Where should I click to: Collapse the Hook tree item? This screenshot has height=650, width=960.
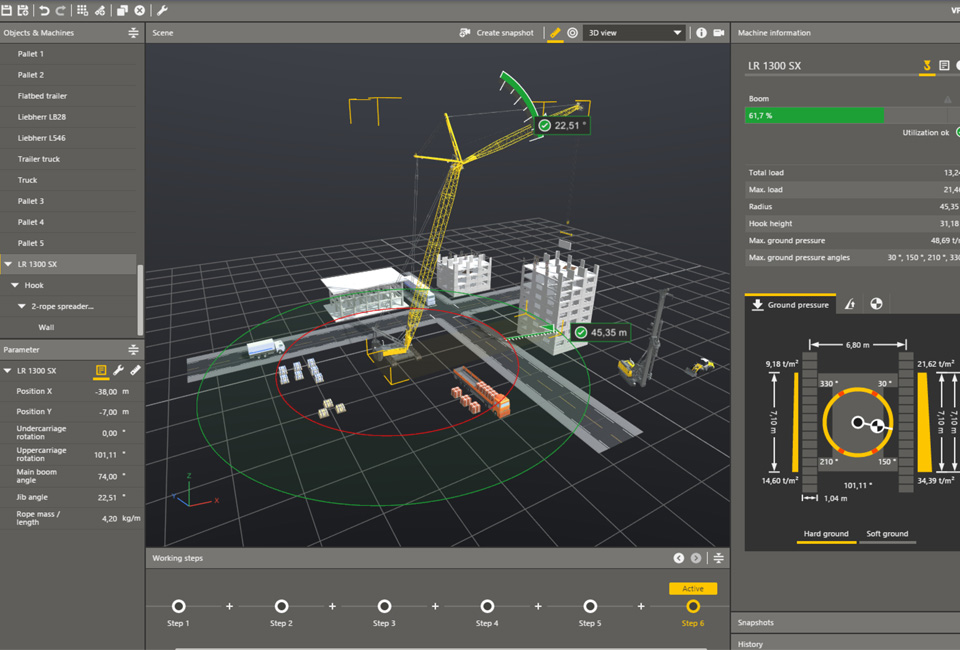(15, 286)
